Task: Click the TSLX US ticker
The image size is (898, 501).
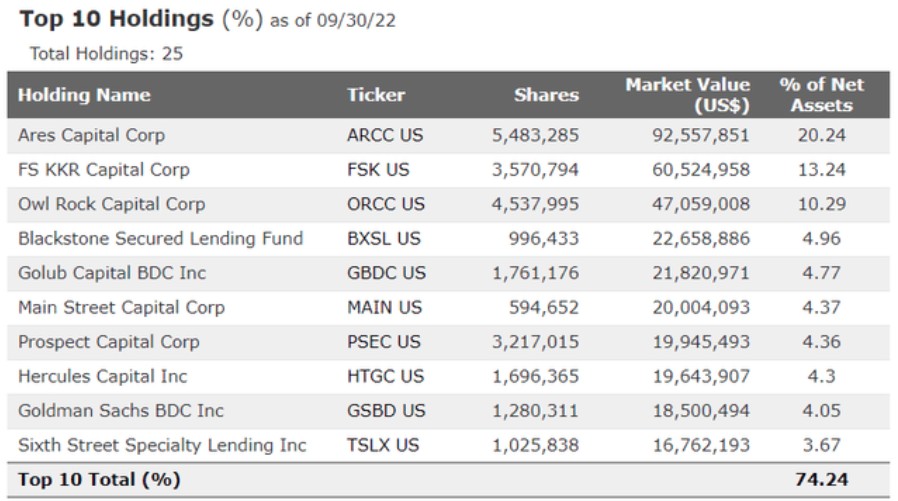Action: point(383,445)
